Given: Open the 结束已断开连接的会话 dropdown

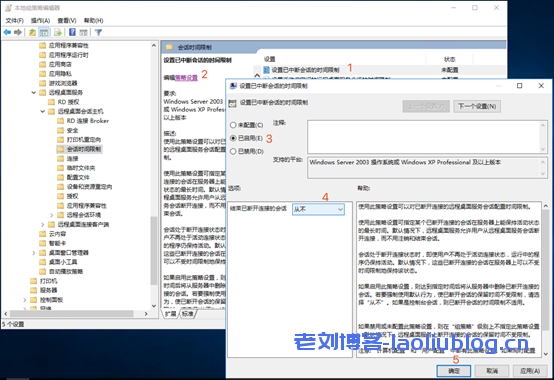Looking at the screenshot, I should [x=318, y=209].
